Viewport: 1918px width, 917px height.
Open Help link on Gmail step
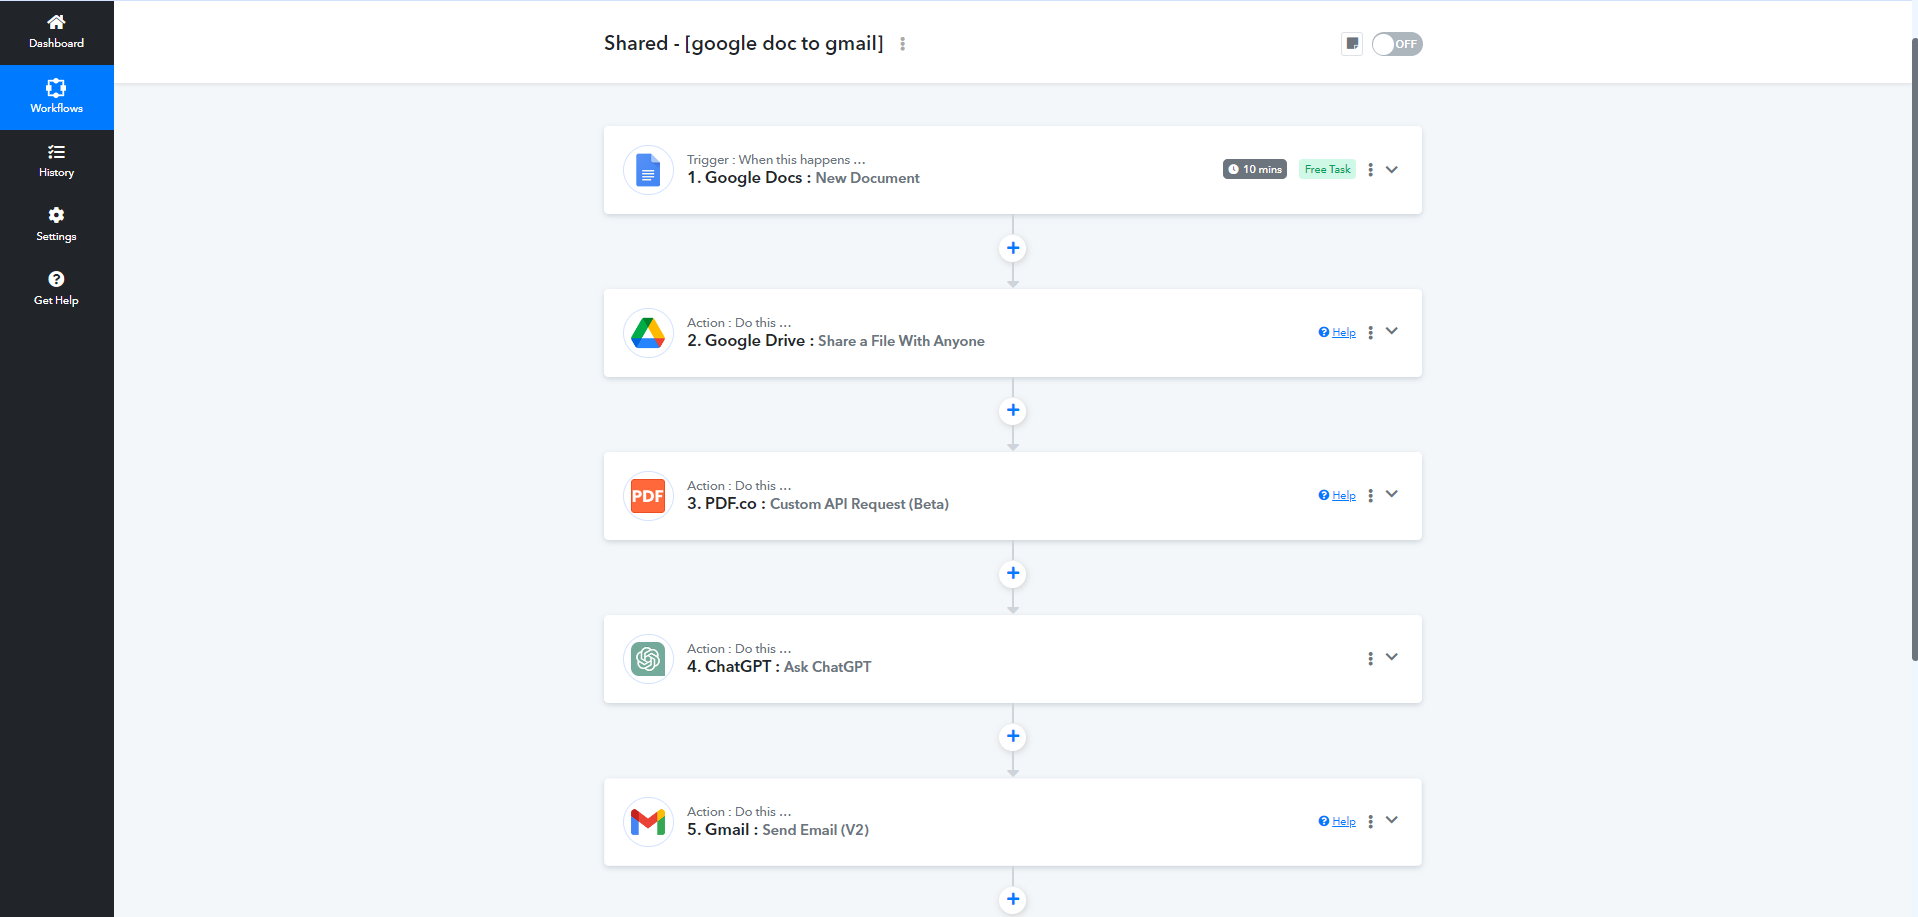click(1337, 822)
